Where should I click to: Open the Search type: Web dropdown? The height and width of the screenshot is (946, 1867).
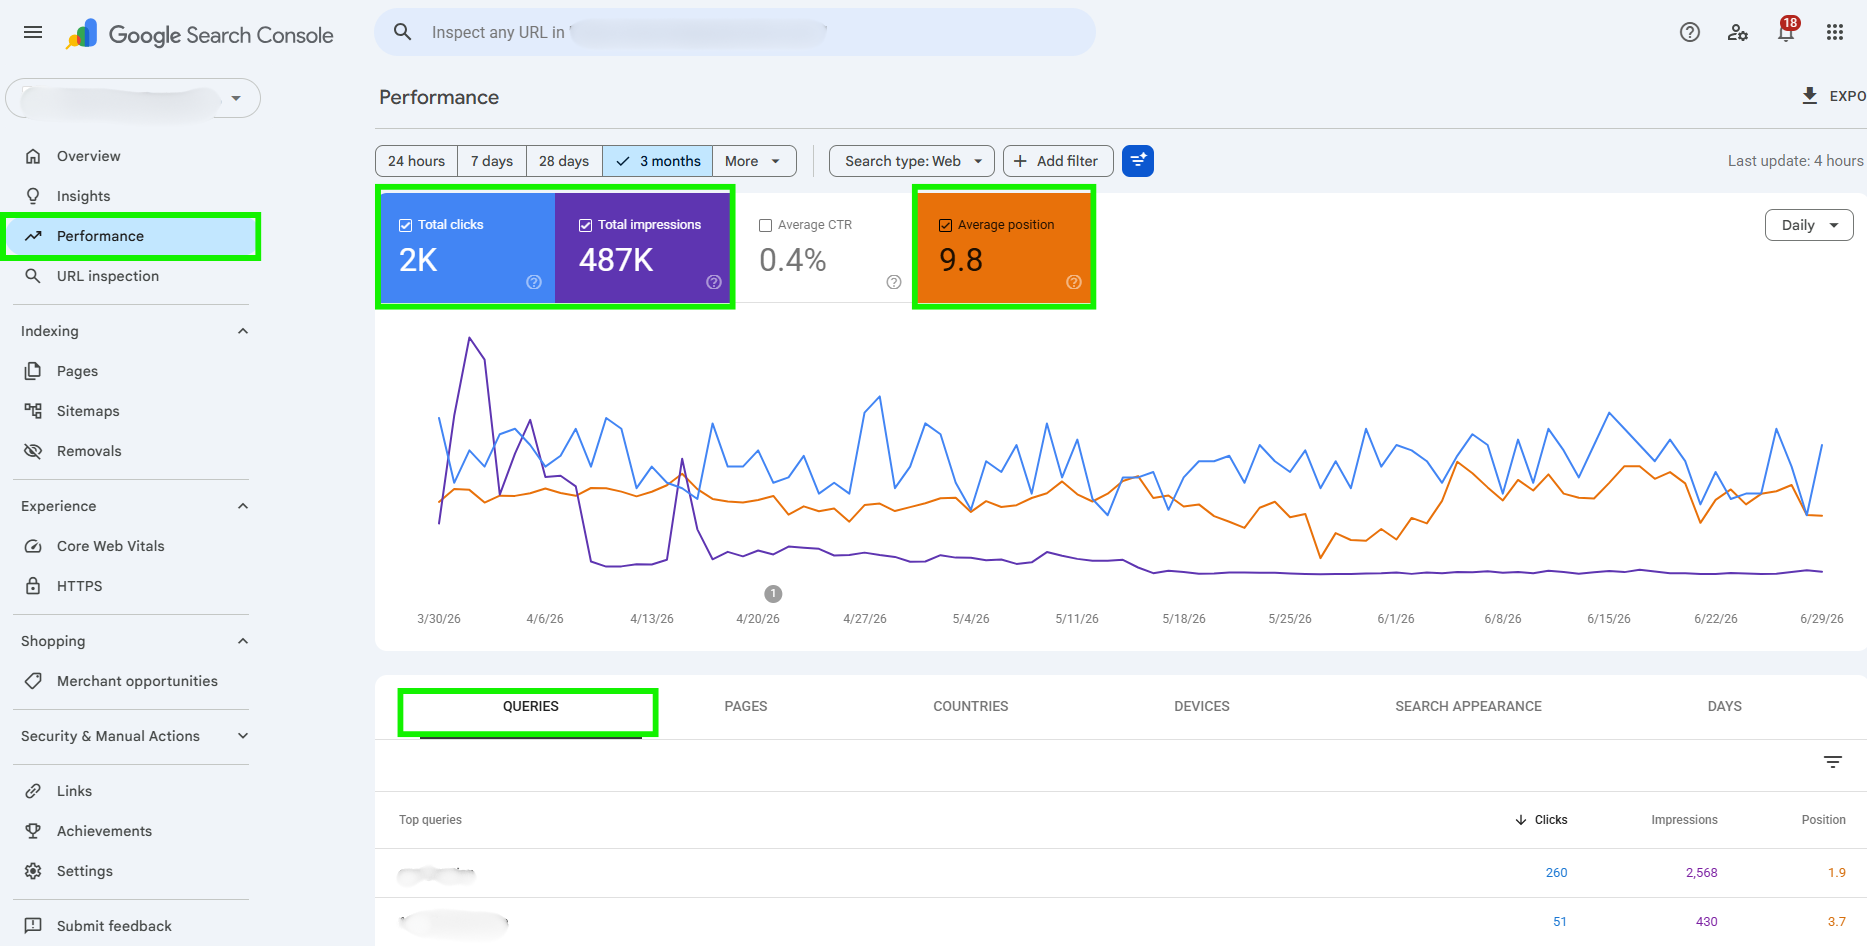pos(912,161)
